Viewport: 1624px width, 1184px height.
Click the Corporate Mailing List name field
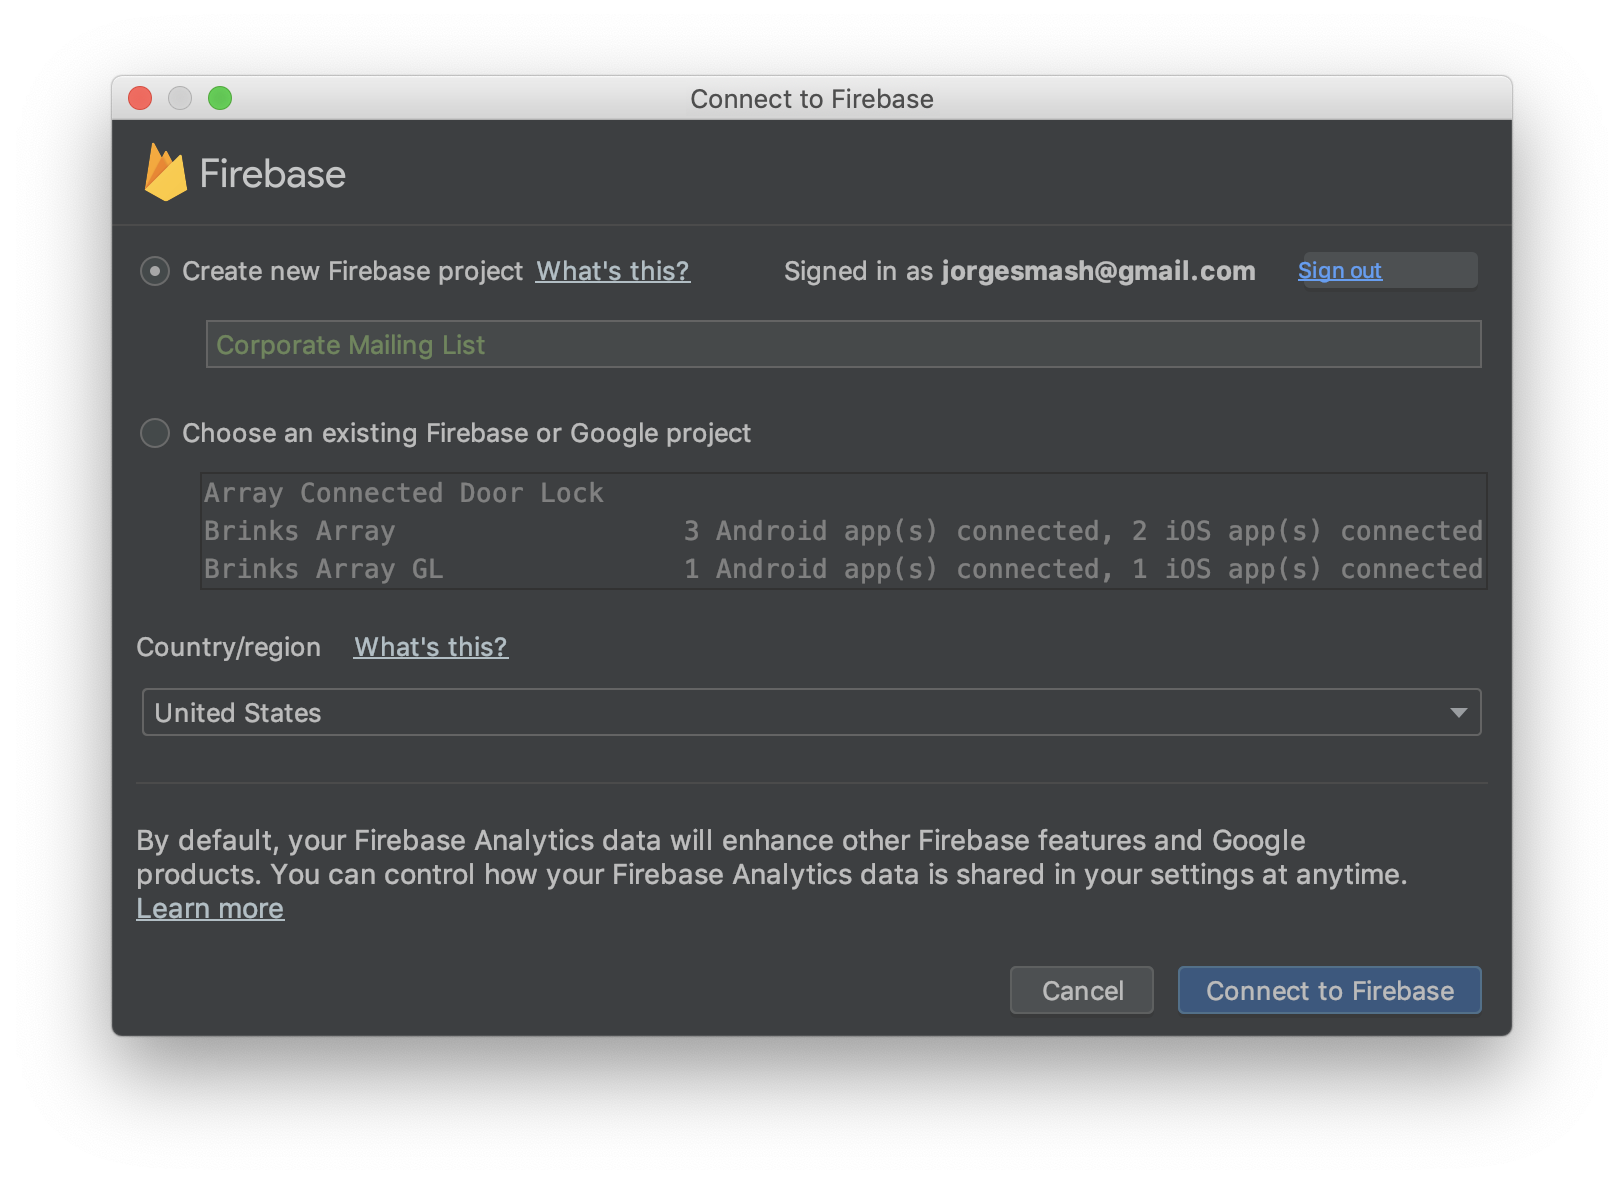[843, 344]
